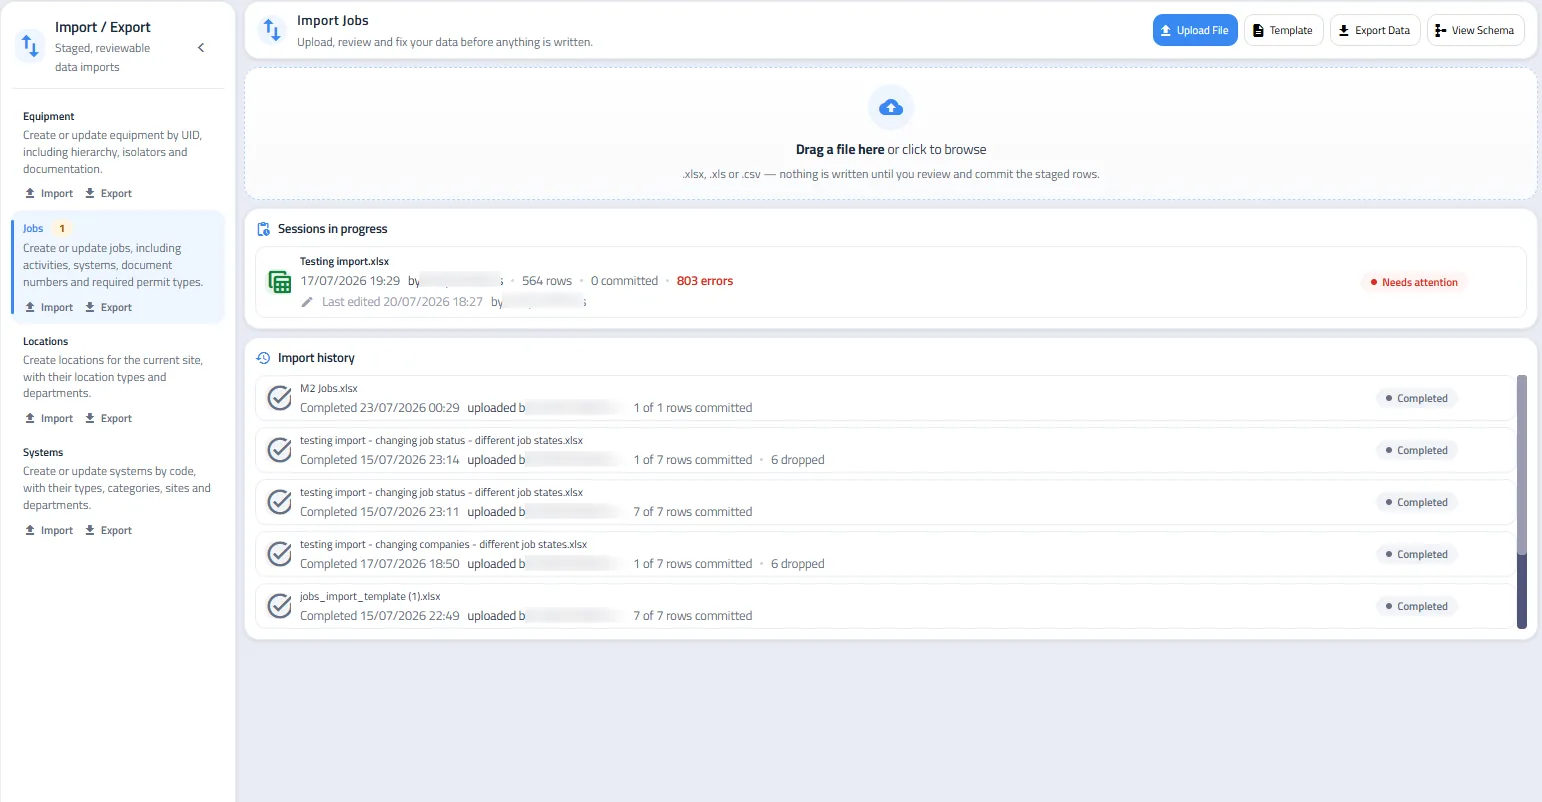Click Import under Systems
The height and width of the screenshot is (802, 1542).
coord(49,530)
